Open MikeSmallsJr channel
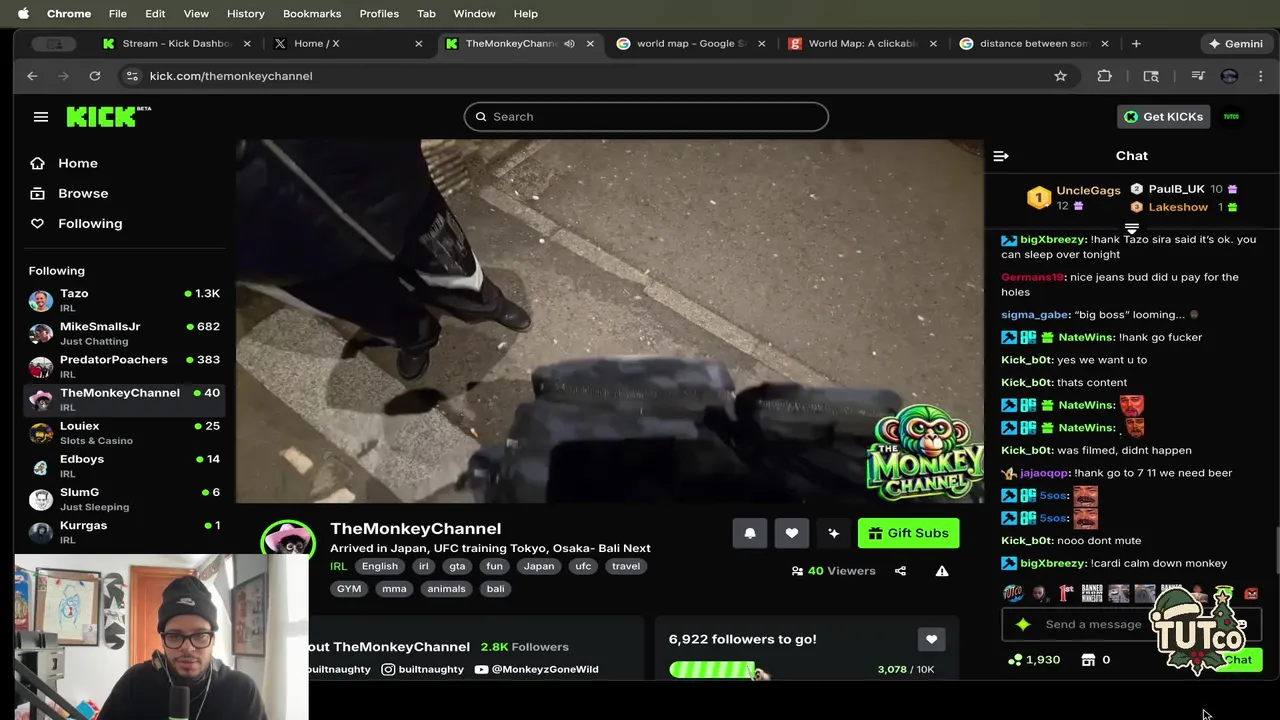Image resolution: width=1280 pixels, height=720 pixels. (124, 333)
